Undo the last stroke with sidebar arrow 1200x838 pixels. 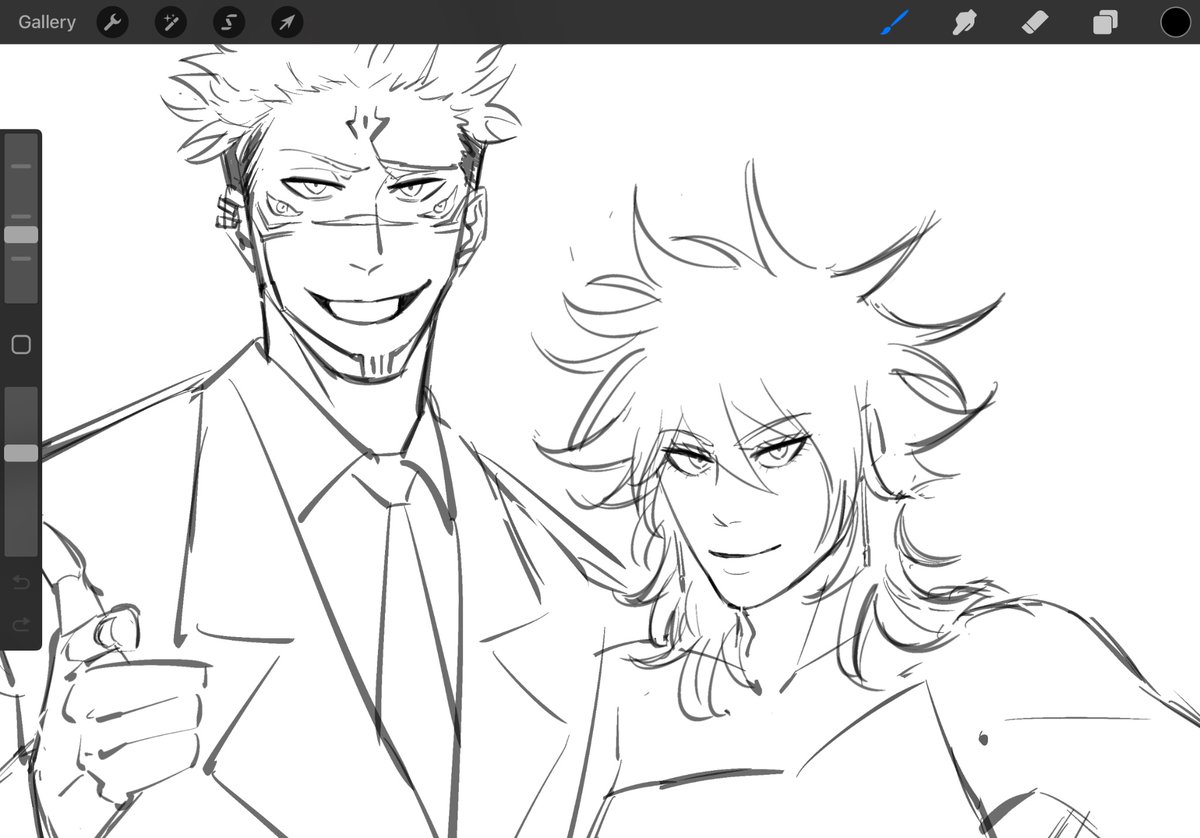[21, 582]
